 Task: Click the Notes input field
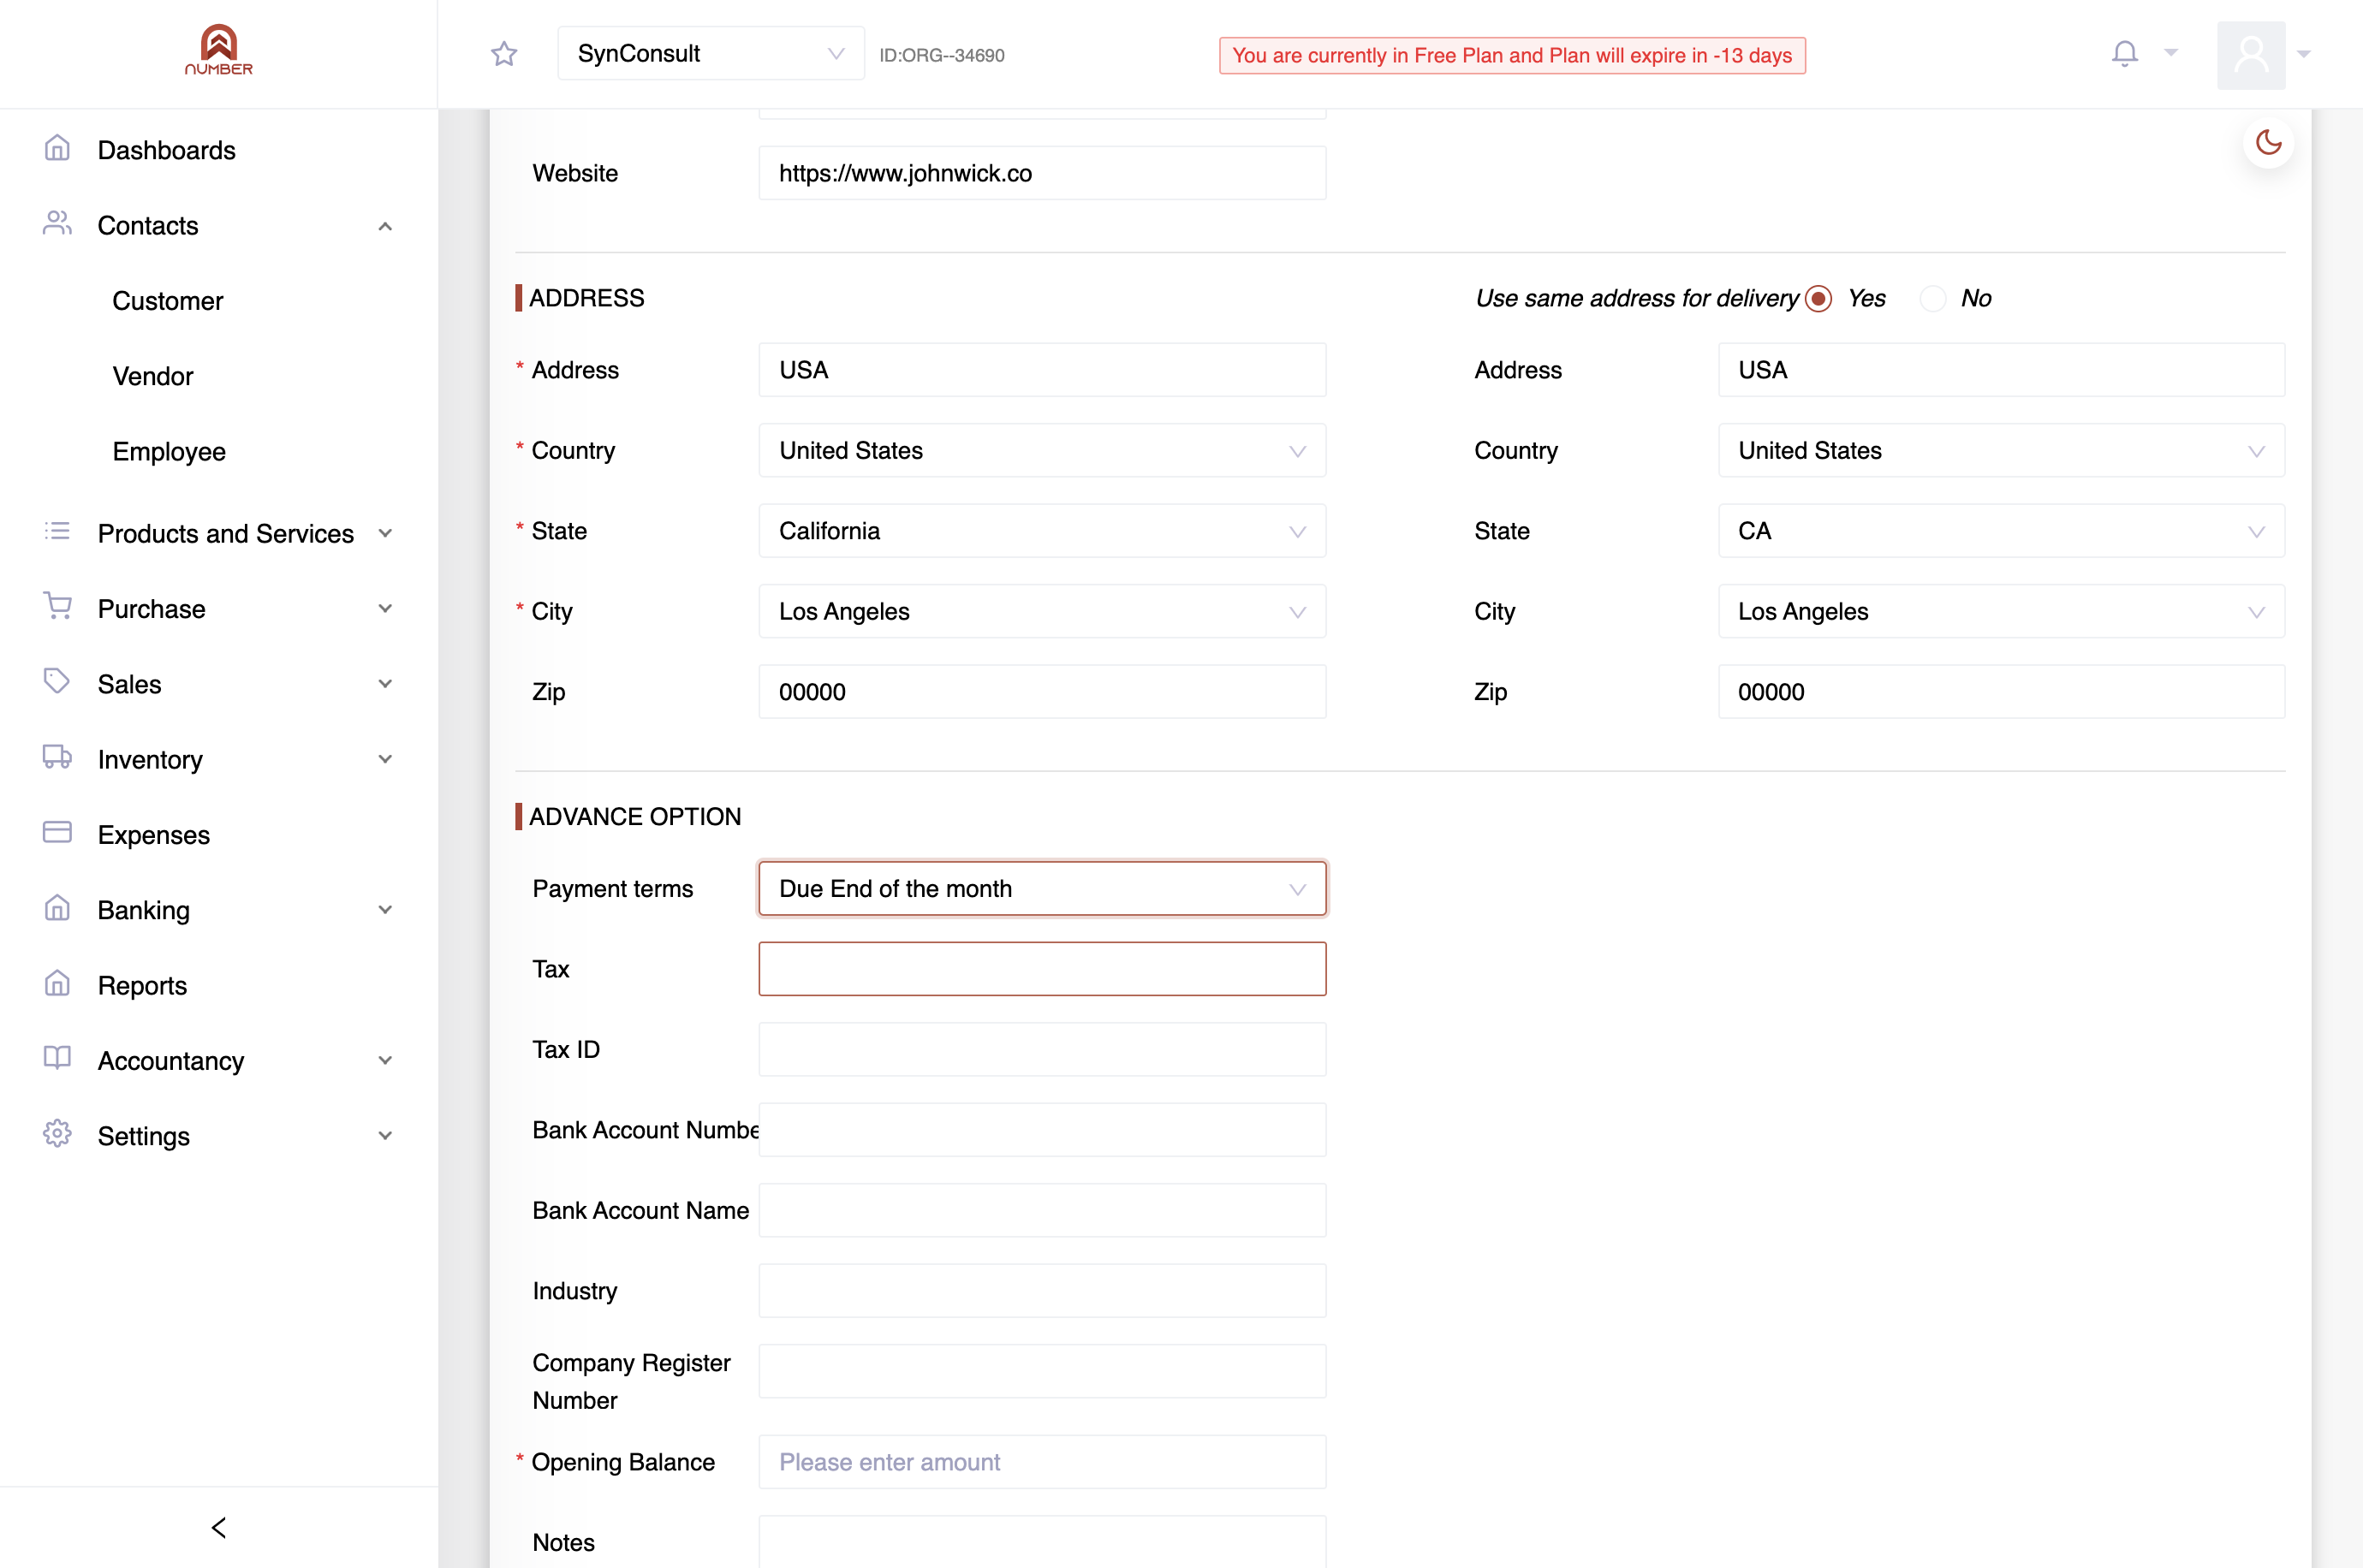(x=1042, y=1542)
